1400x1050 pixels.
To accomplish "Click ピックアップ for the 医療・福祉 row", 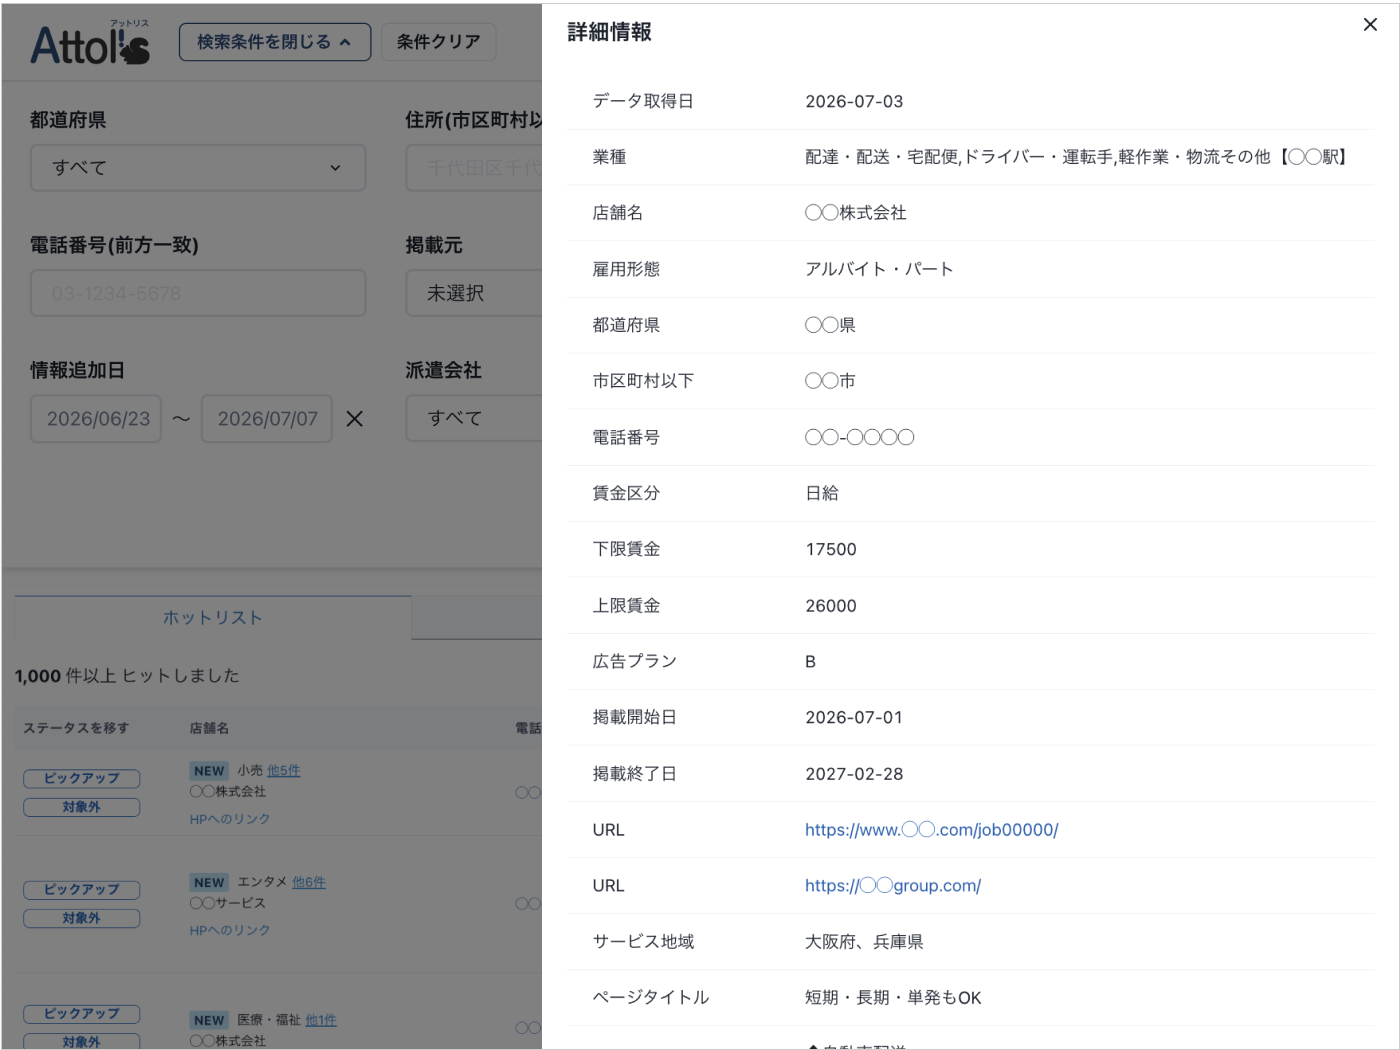I will 81,1013.
